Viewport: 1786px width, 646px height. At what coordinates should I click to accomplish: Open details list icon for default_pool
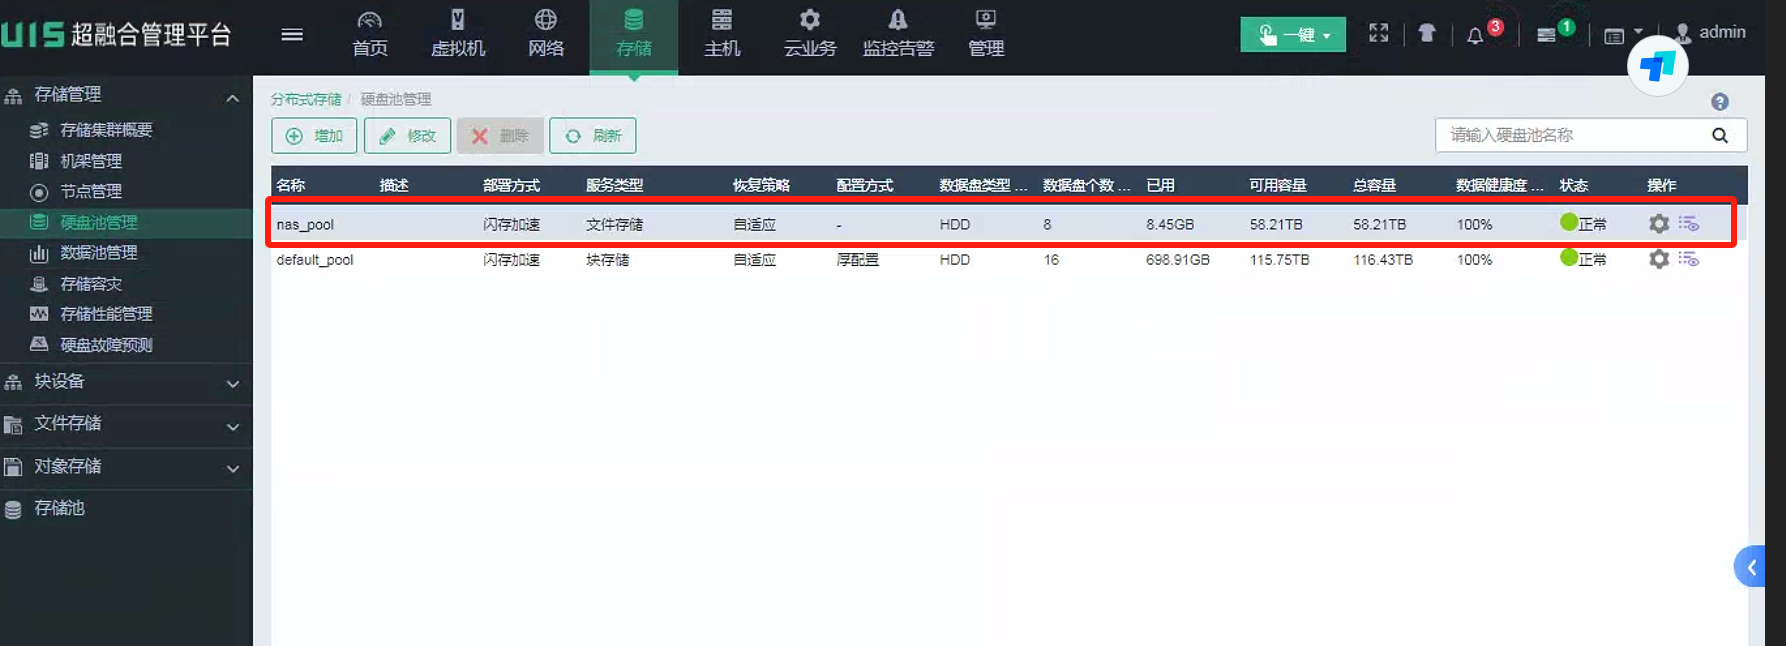1689,259
